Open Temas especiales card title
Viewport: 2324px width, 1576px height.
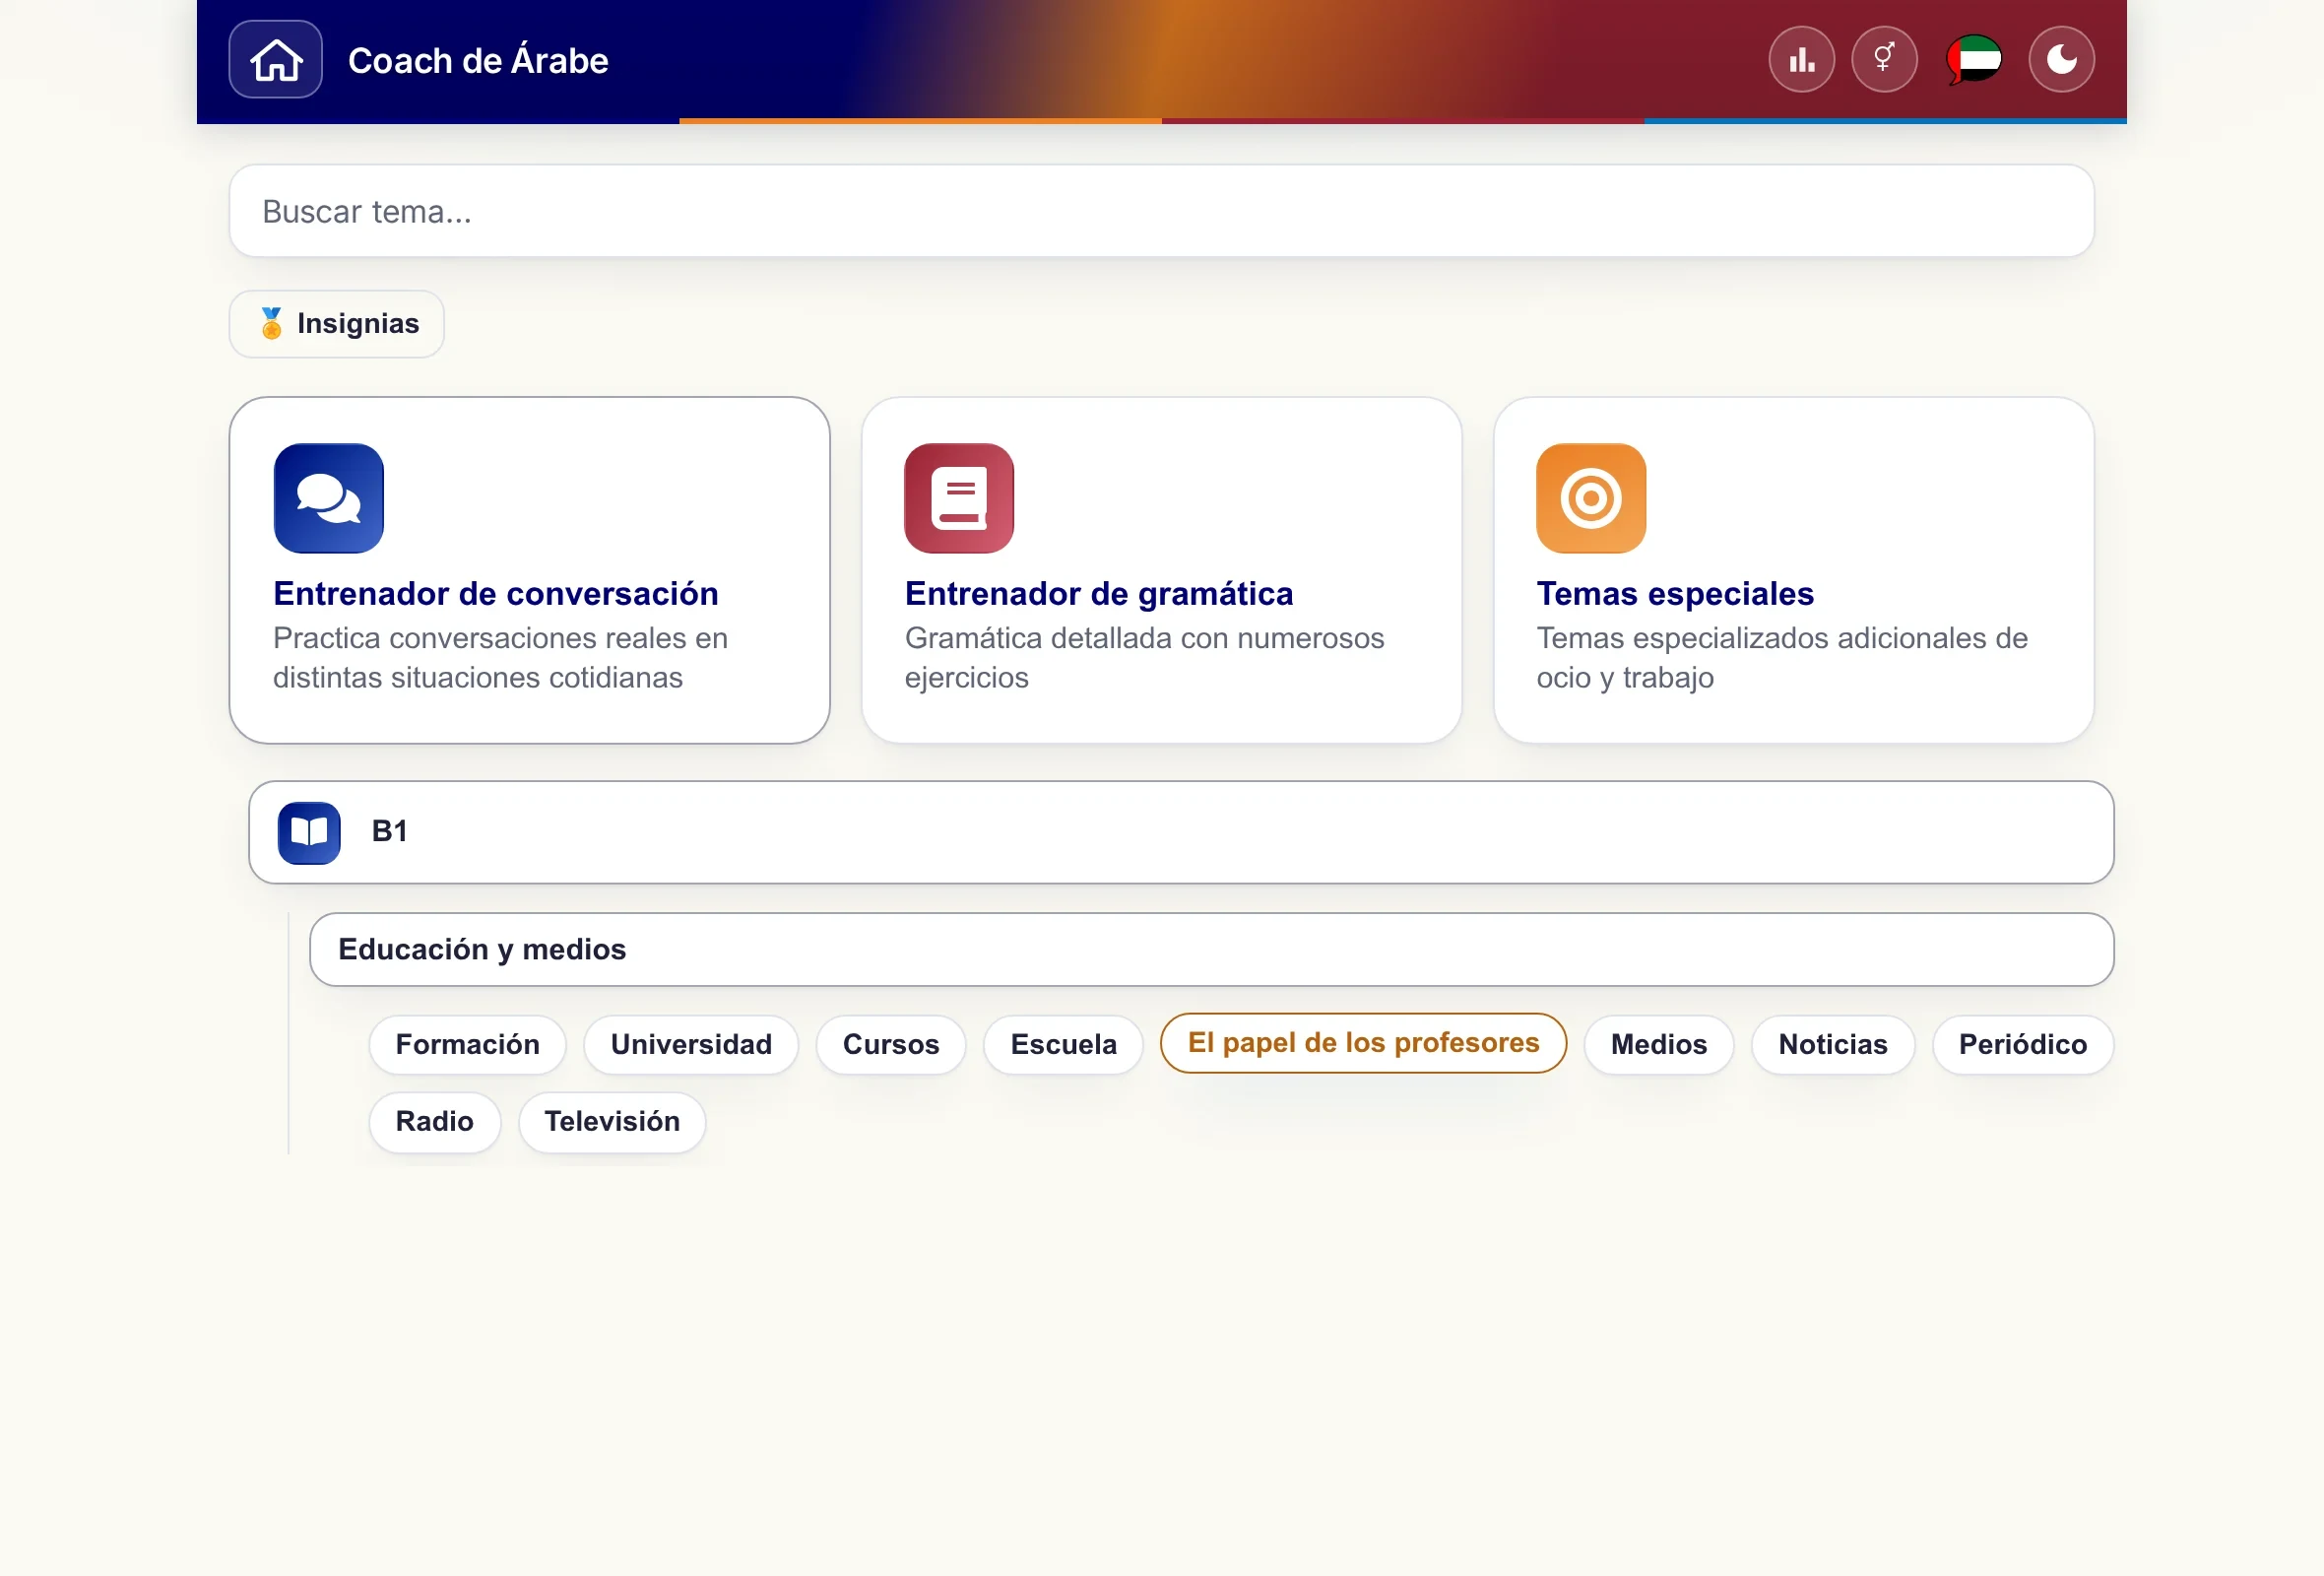coord(1675,594)
